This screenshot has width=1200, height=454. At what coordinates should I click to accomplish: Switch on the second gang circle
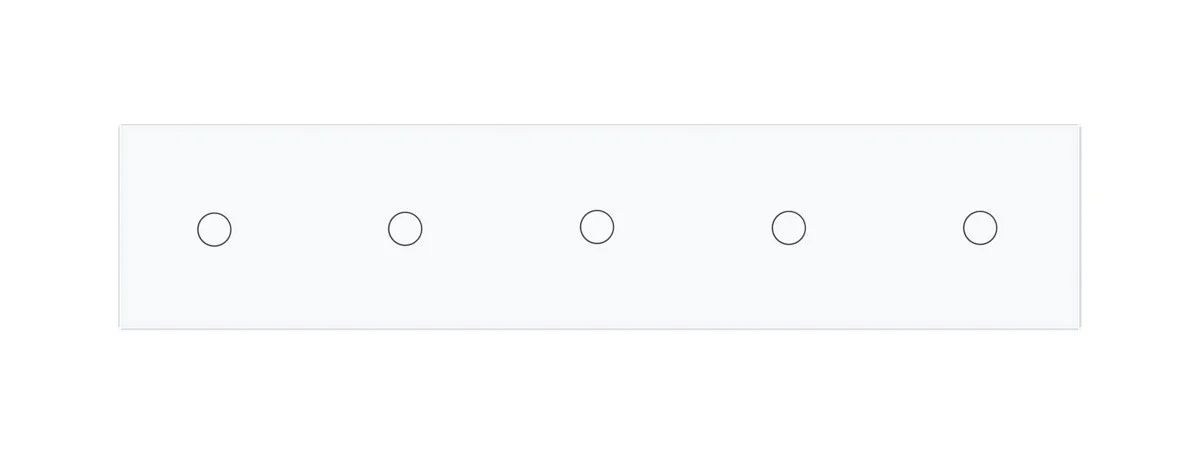[x=405, y=229]
